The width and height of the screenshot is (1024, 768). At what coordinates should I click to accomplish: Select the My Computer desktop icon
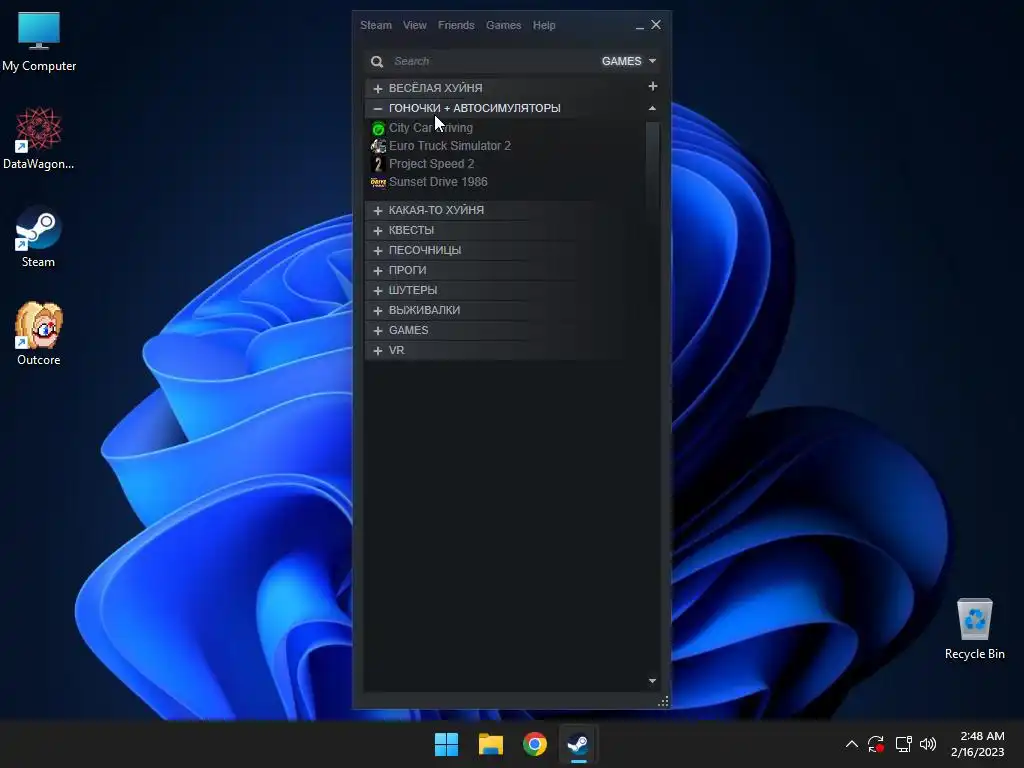pos(39,41)
